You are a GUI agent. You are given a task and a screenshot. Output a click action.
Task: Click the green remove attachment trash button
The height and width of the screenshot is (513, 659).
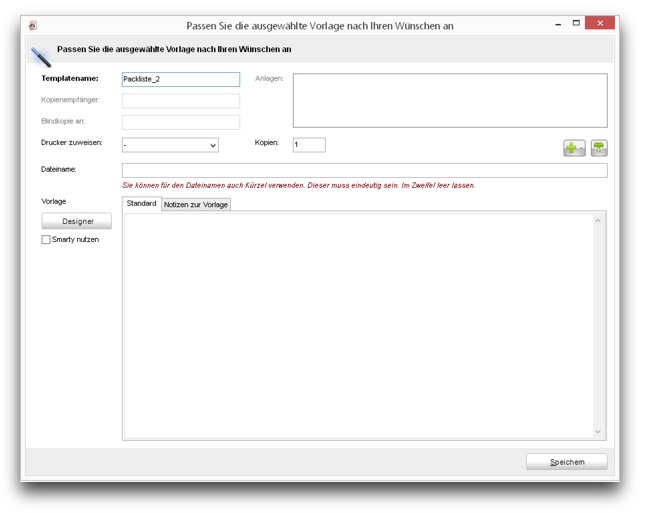coord(599,148)
